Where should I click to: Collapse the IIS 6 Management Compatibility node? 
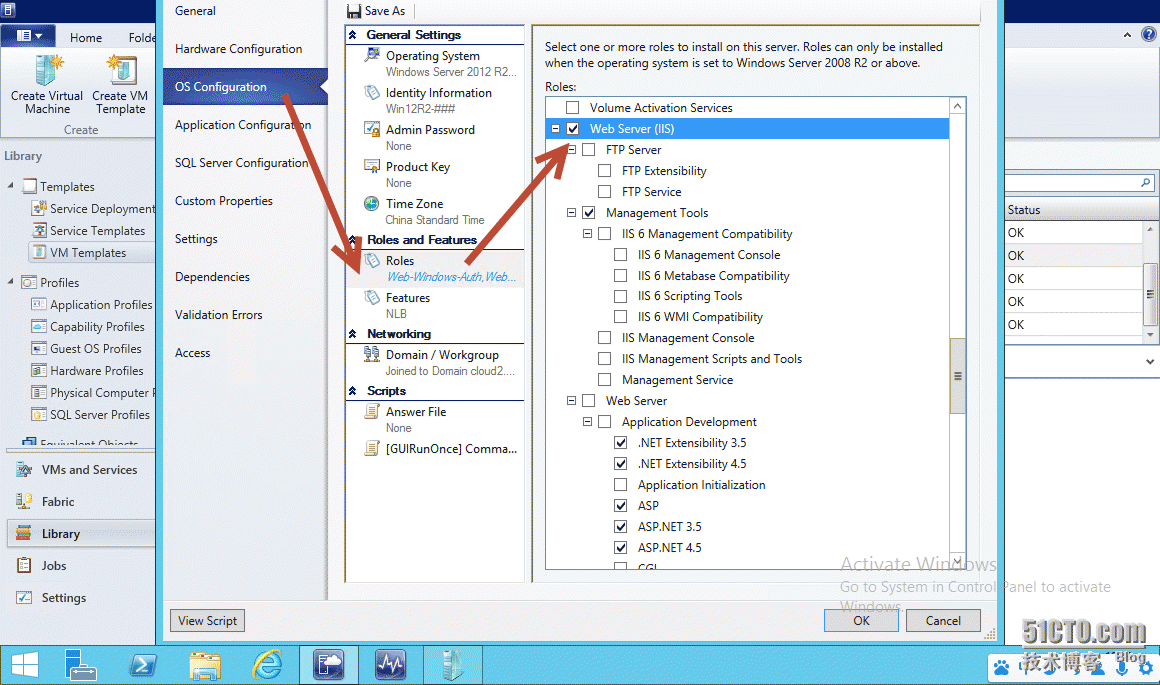(587, 234)
